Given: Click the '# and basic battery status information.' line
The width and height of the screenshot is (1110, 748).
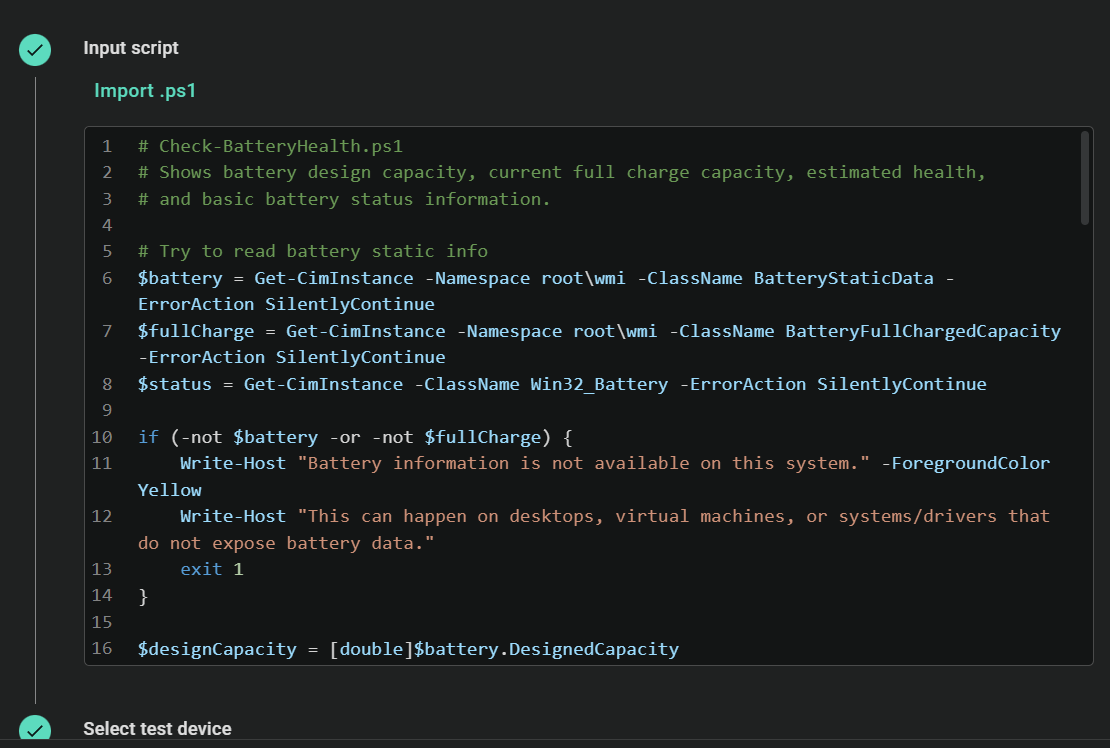Looking at the screenshot, I should coord(344,200).
